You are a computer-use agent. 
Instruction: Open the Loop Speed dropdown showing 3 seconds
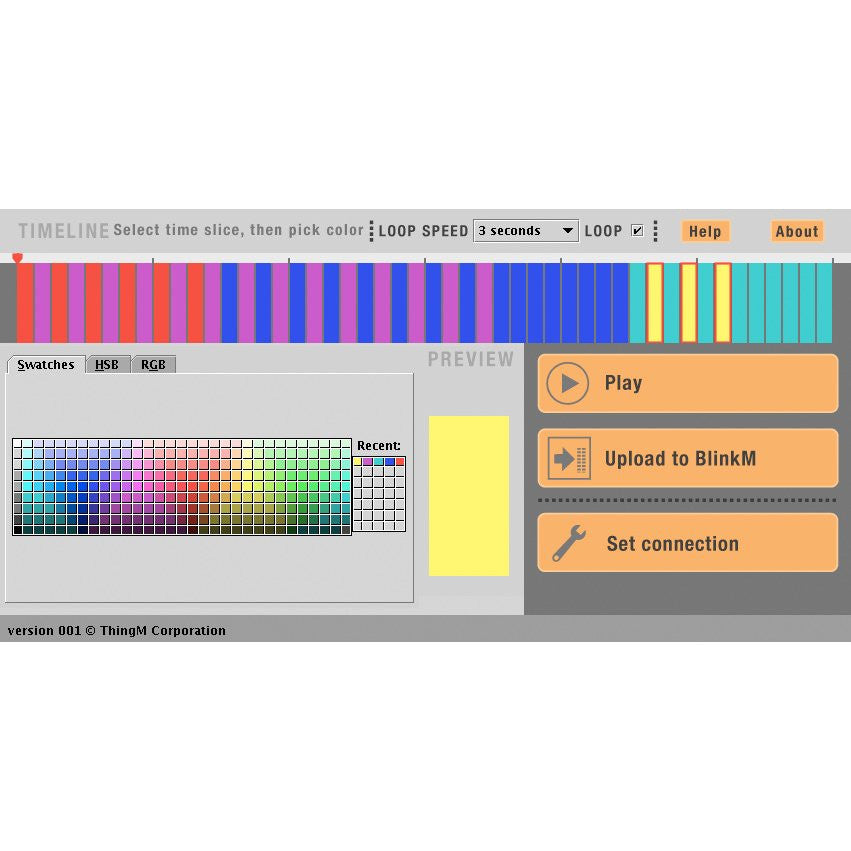click(526, 231)
